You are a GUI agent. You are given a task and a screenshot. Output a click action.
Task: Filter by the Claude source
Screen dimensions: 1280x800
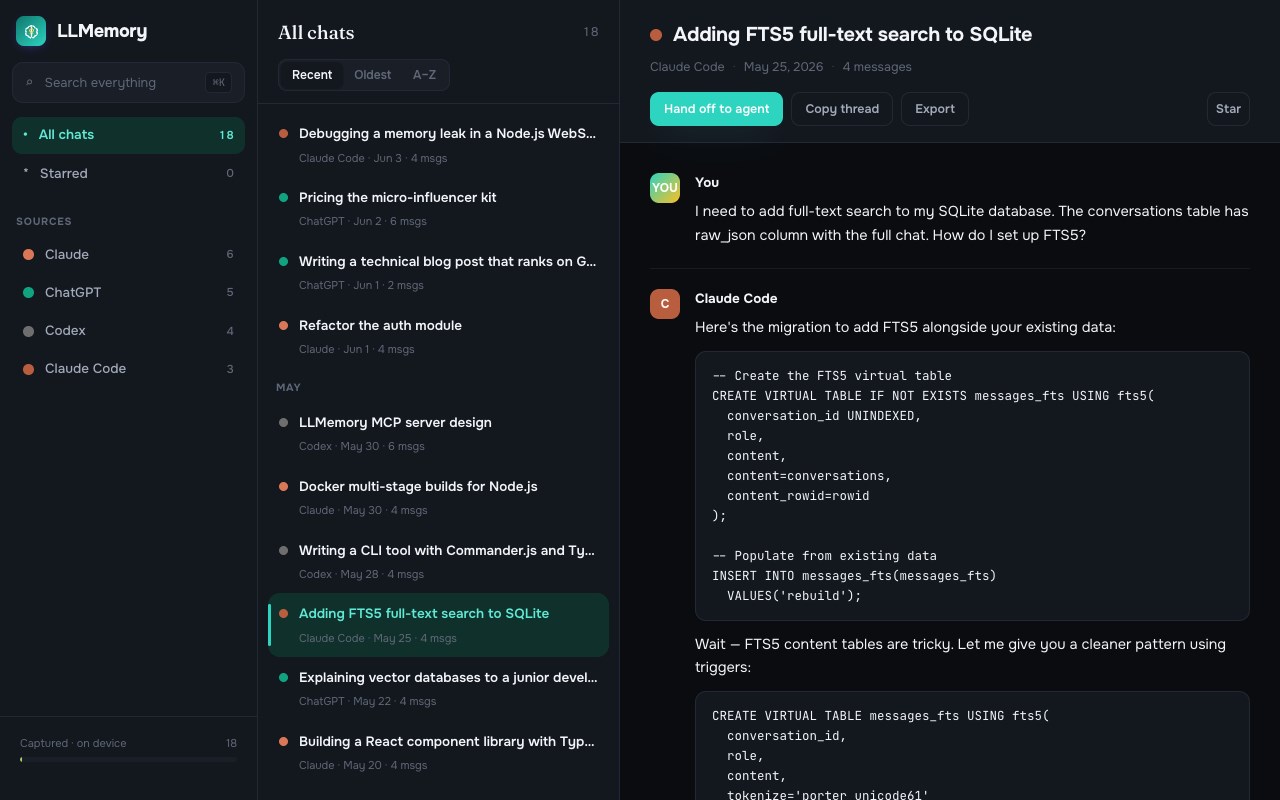coord(128,254)
